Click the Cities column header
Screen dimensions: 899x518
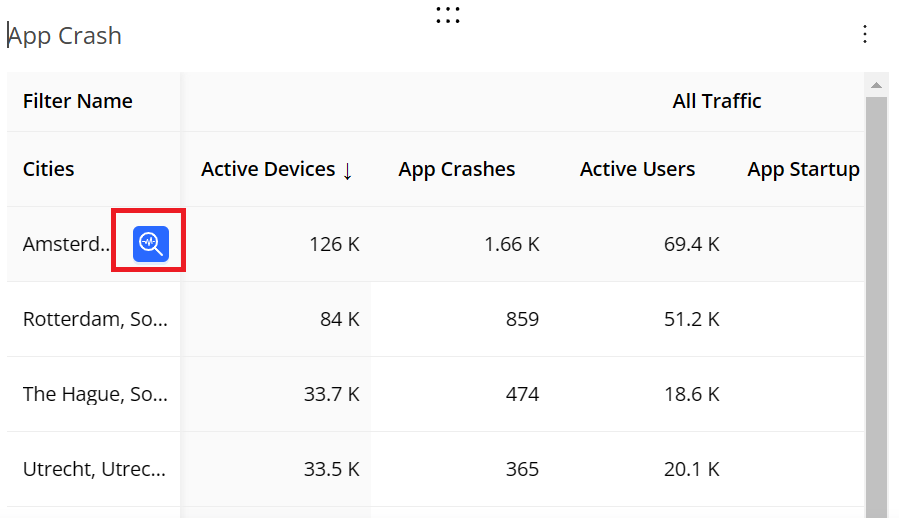click(x=49, y=169)
